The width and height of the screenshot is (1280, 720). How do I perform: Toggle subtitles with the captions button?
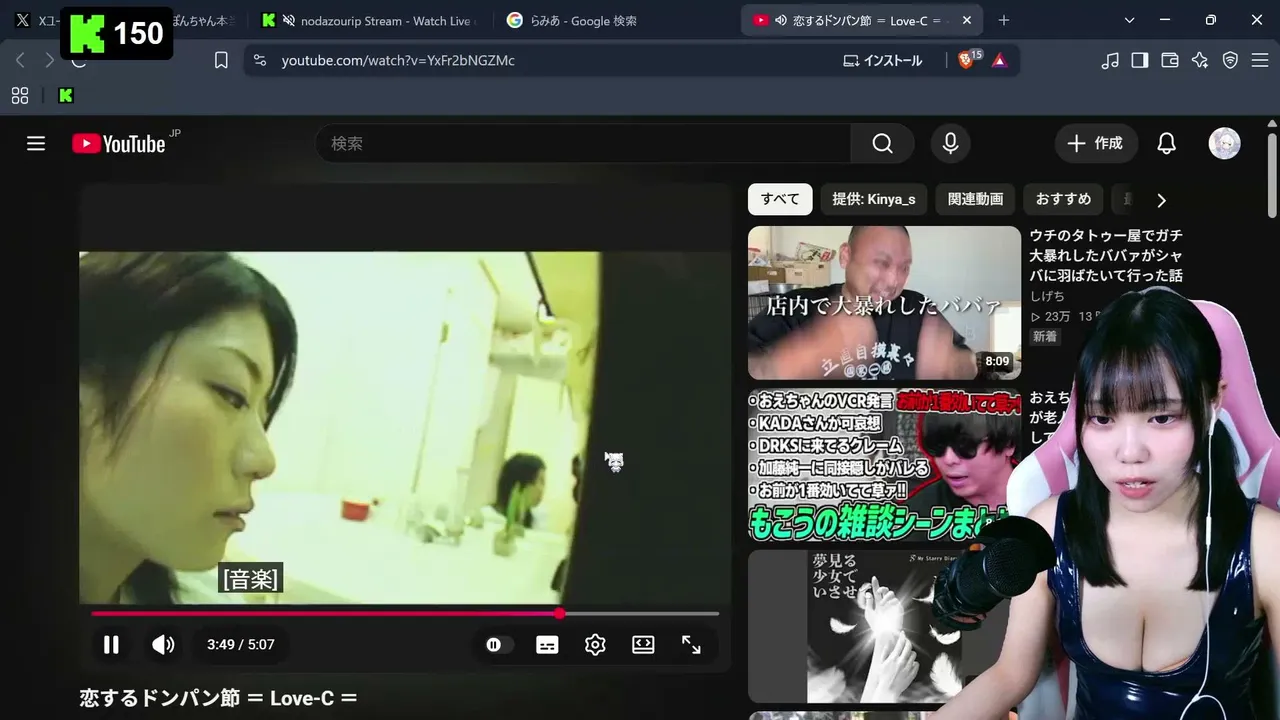547,645
